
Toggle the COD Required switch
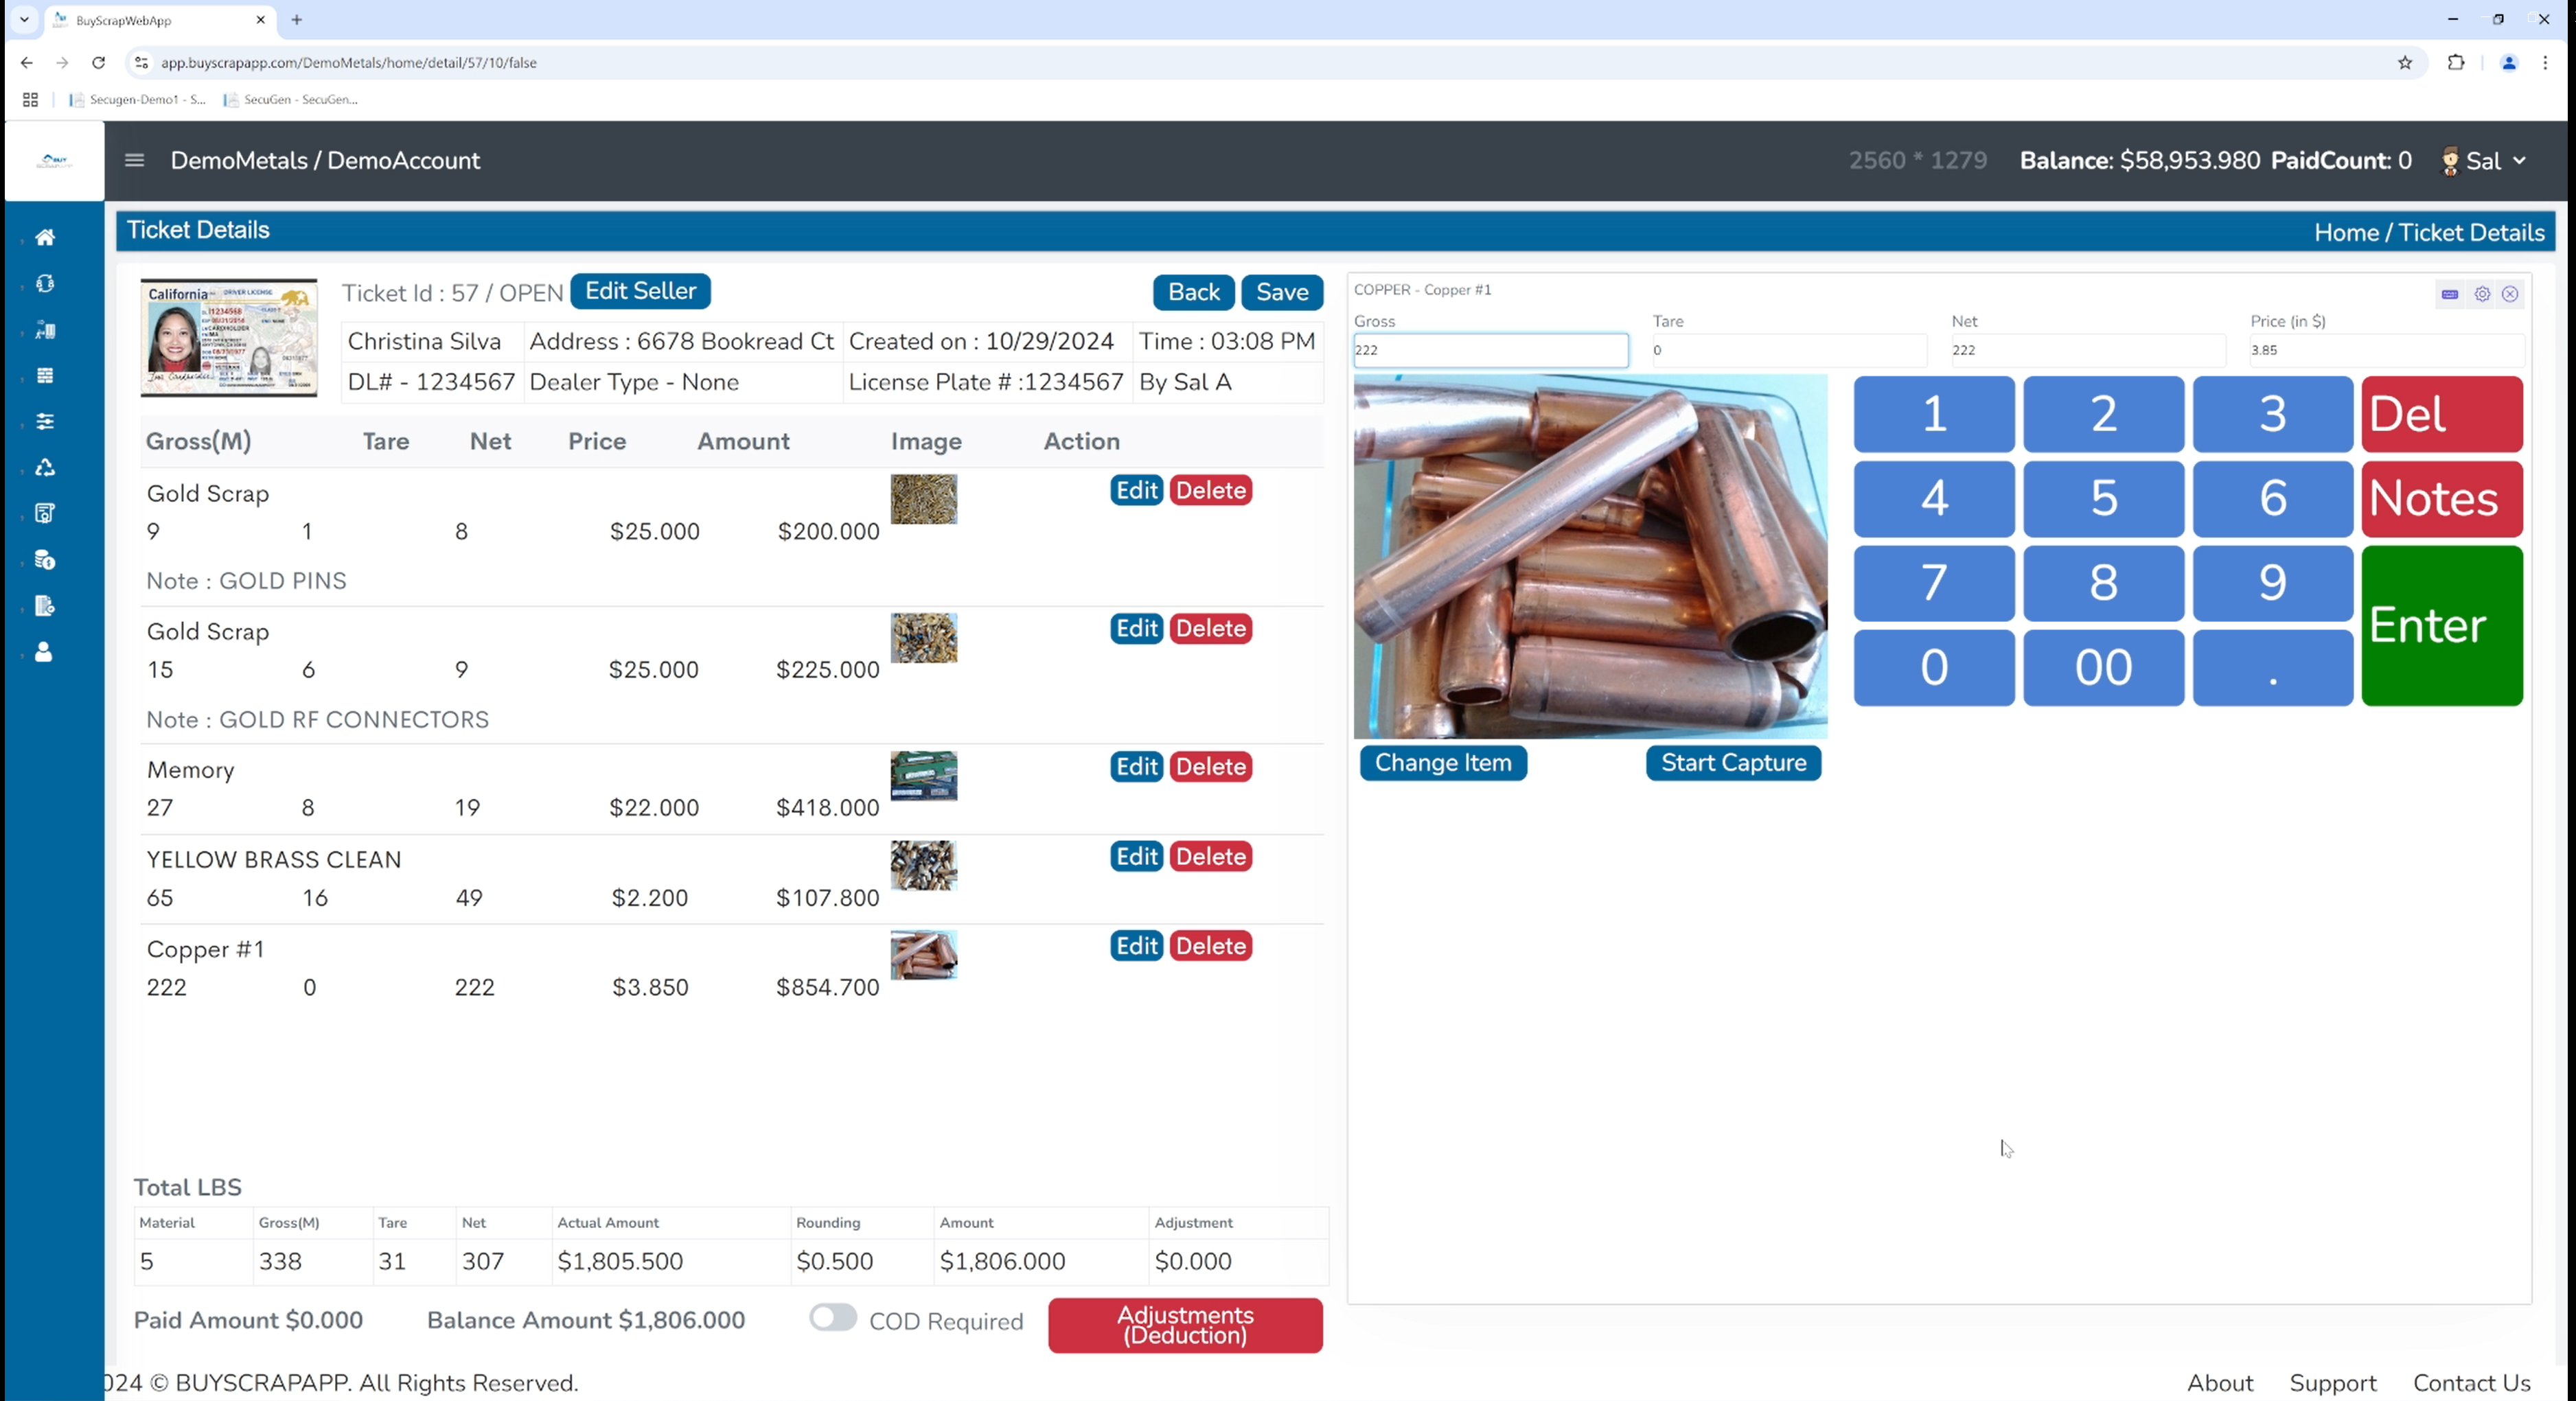tap(831, 1319)
